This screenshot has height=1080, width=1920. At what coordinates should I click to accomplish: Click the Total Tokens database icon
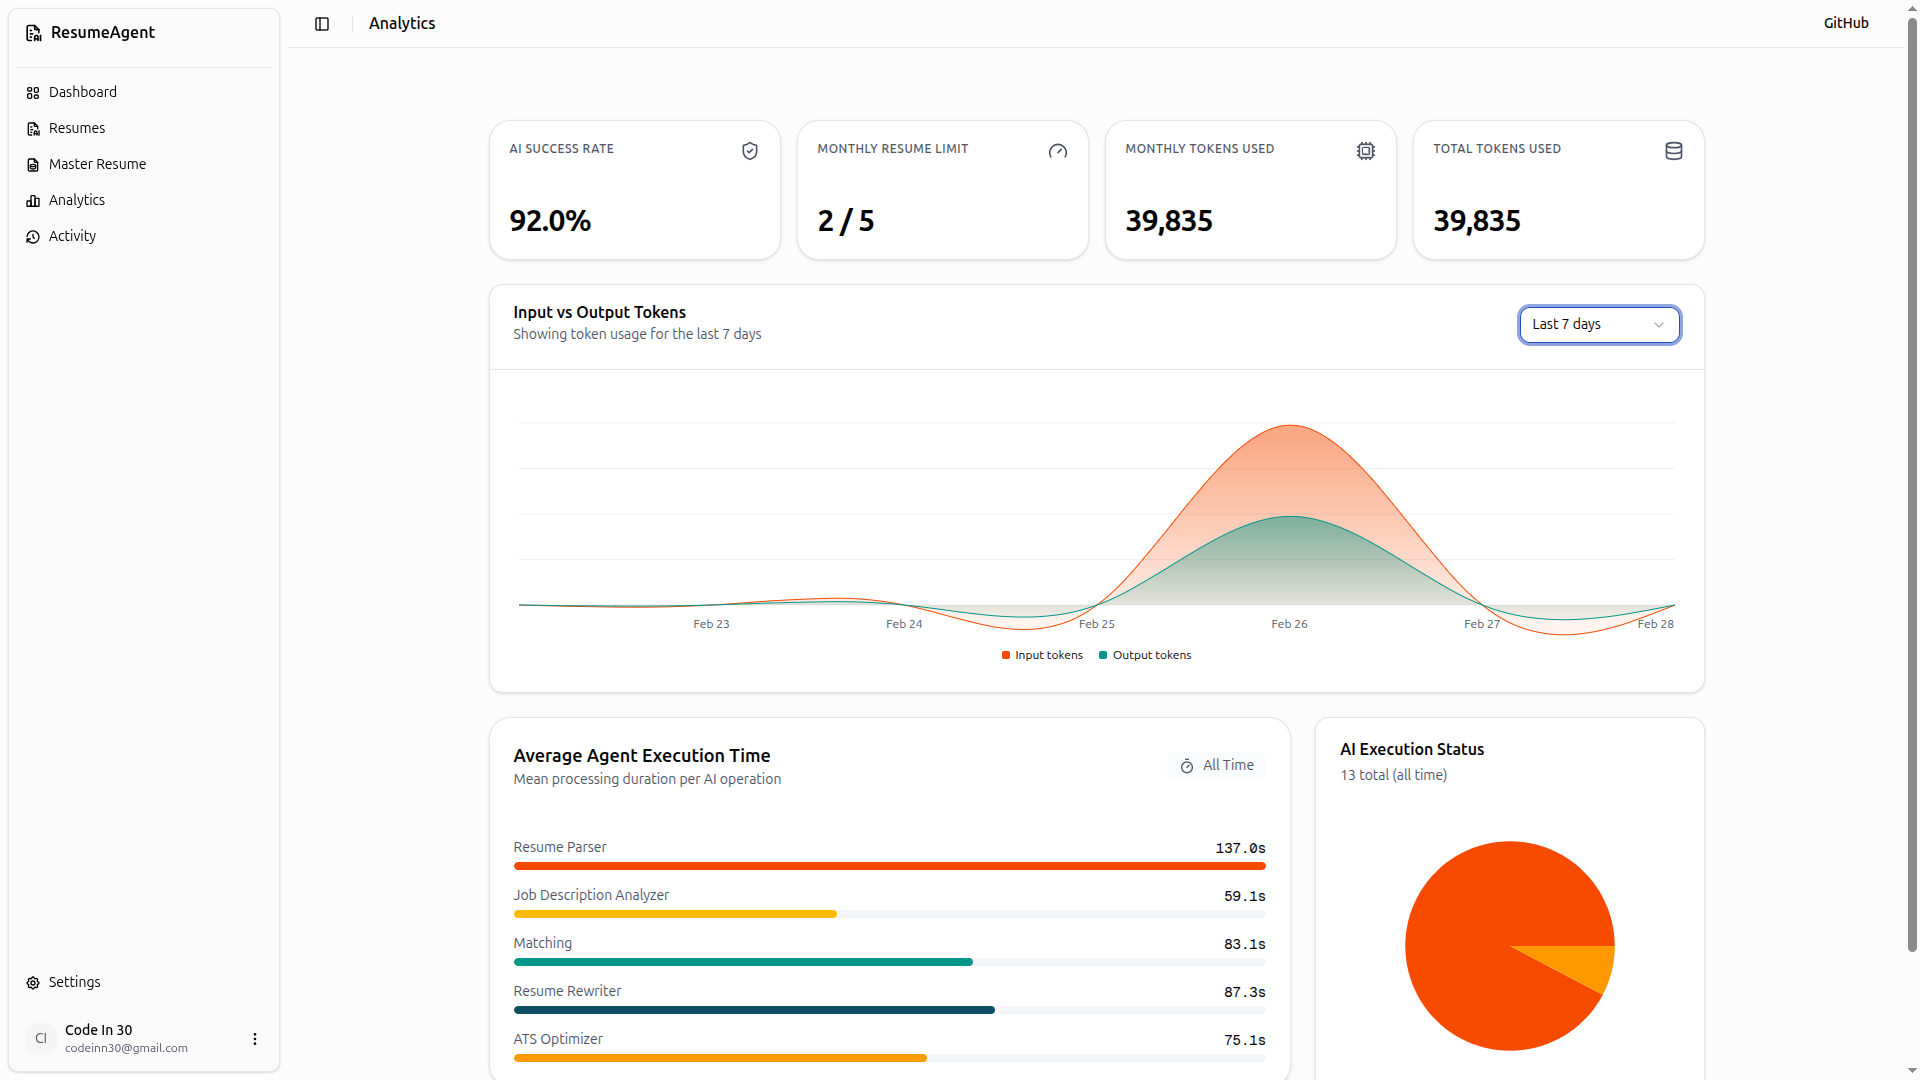pyautogui.click(x=1674, y=151)
